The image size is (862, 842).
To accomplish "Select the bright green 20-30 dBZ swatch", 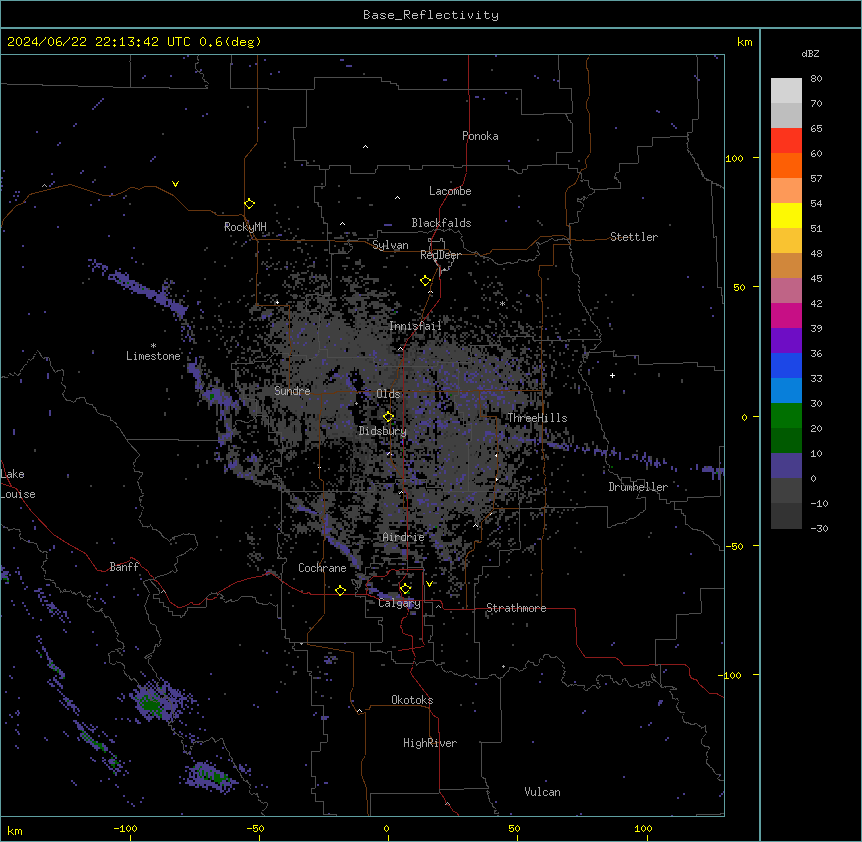I will (x=786, y=416).
